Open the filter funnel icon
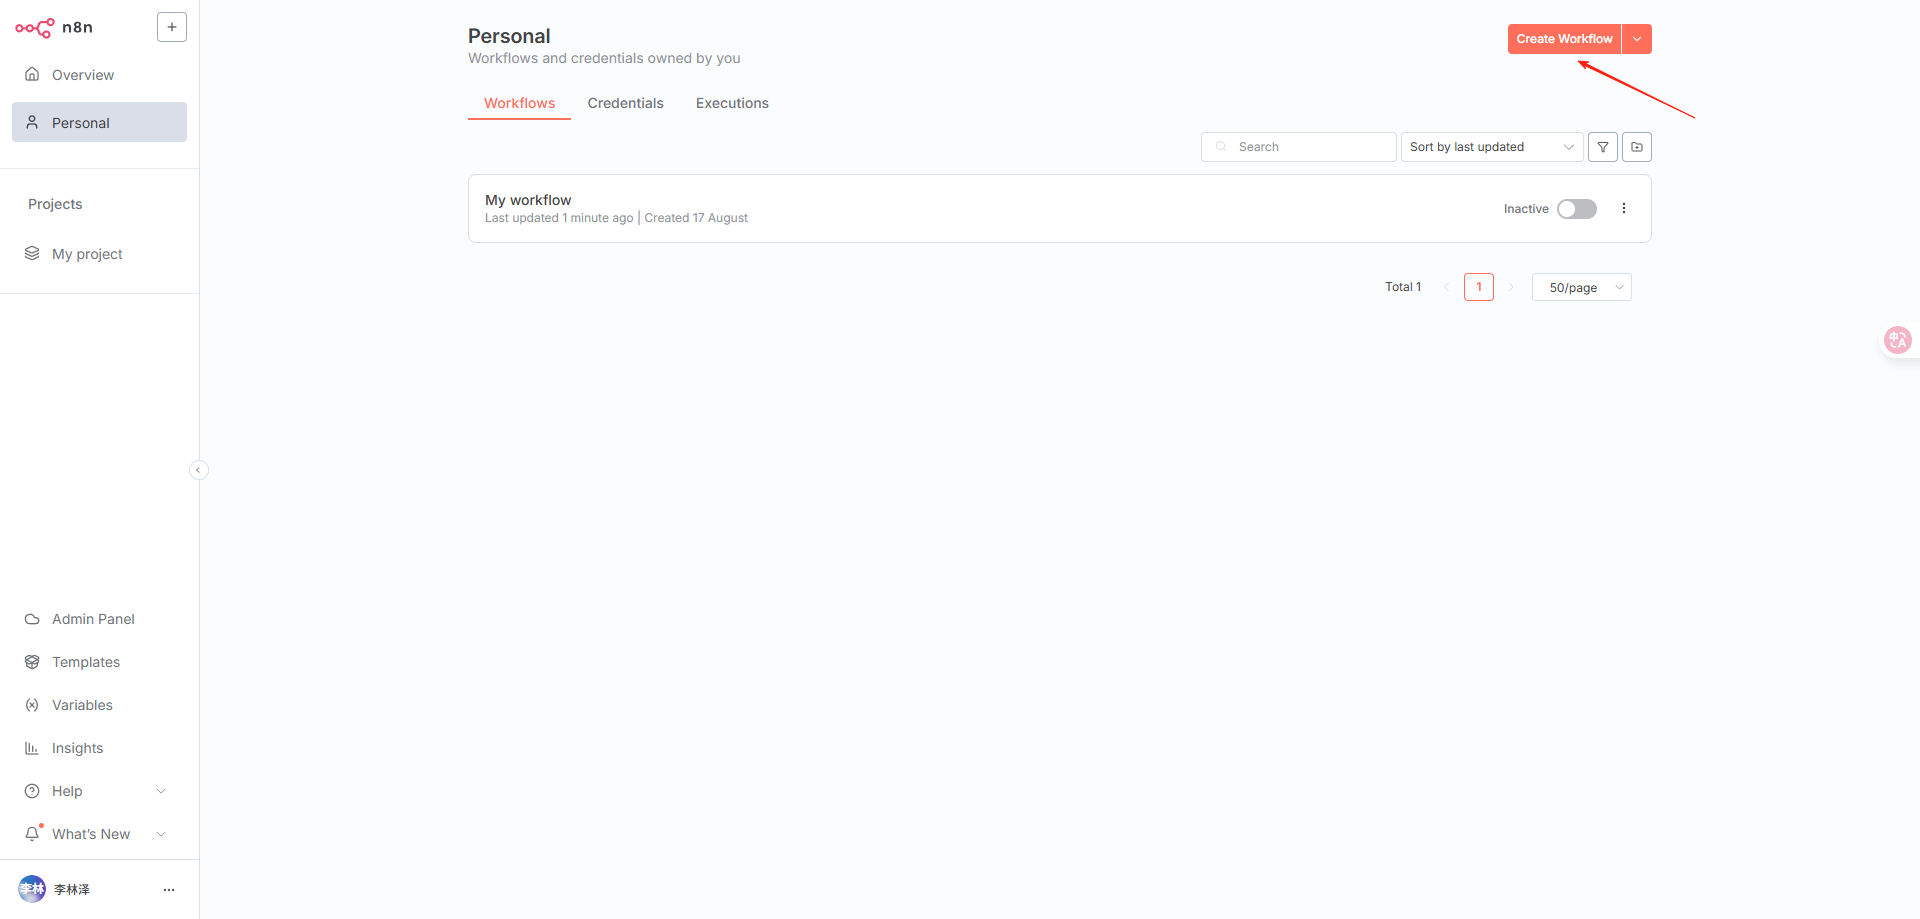Screen dimensions: 1920x919 (1603, 147)
